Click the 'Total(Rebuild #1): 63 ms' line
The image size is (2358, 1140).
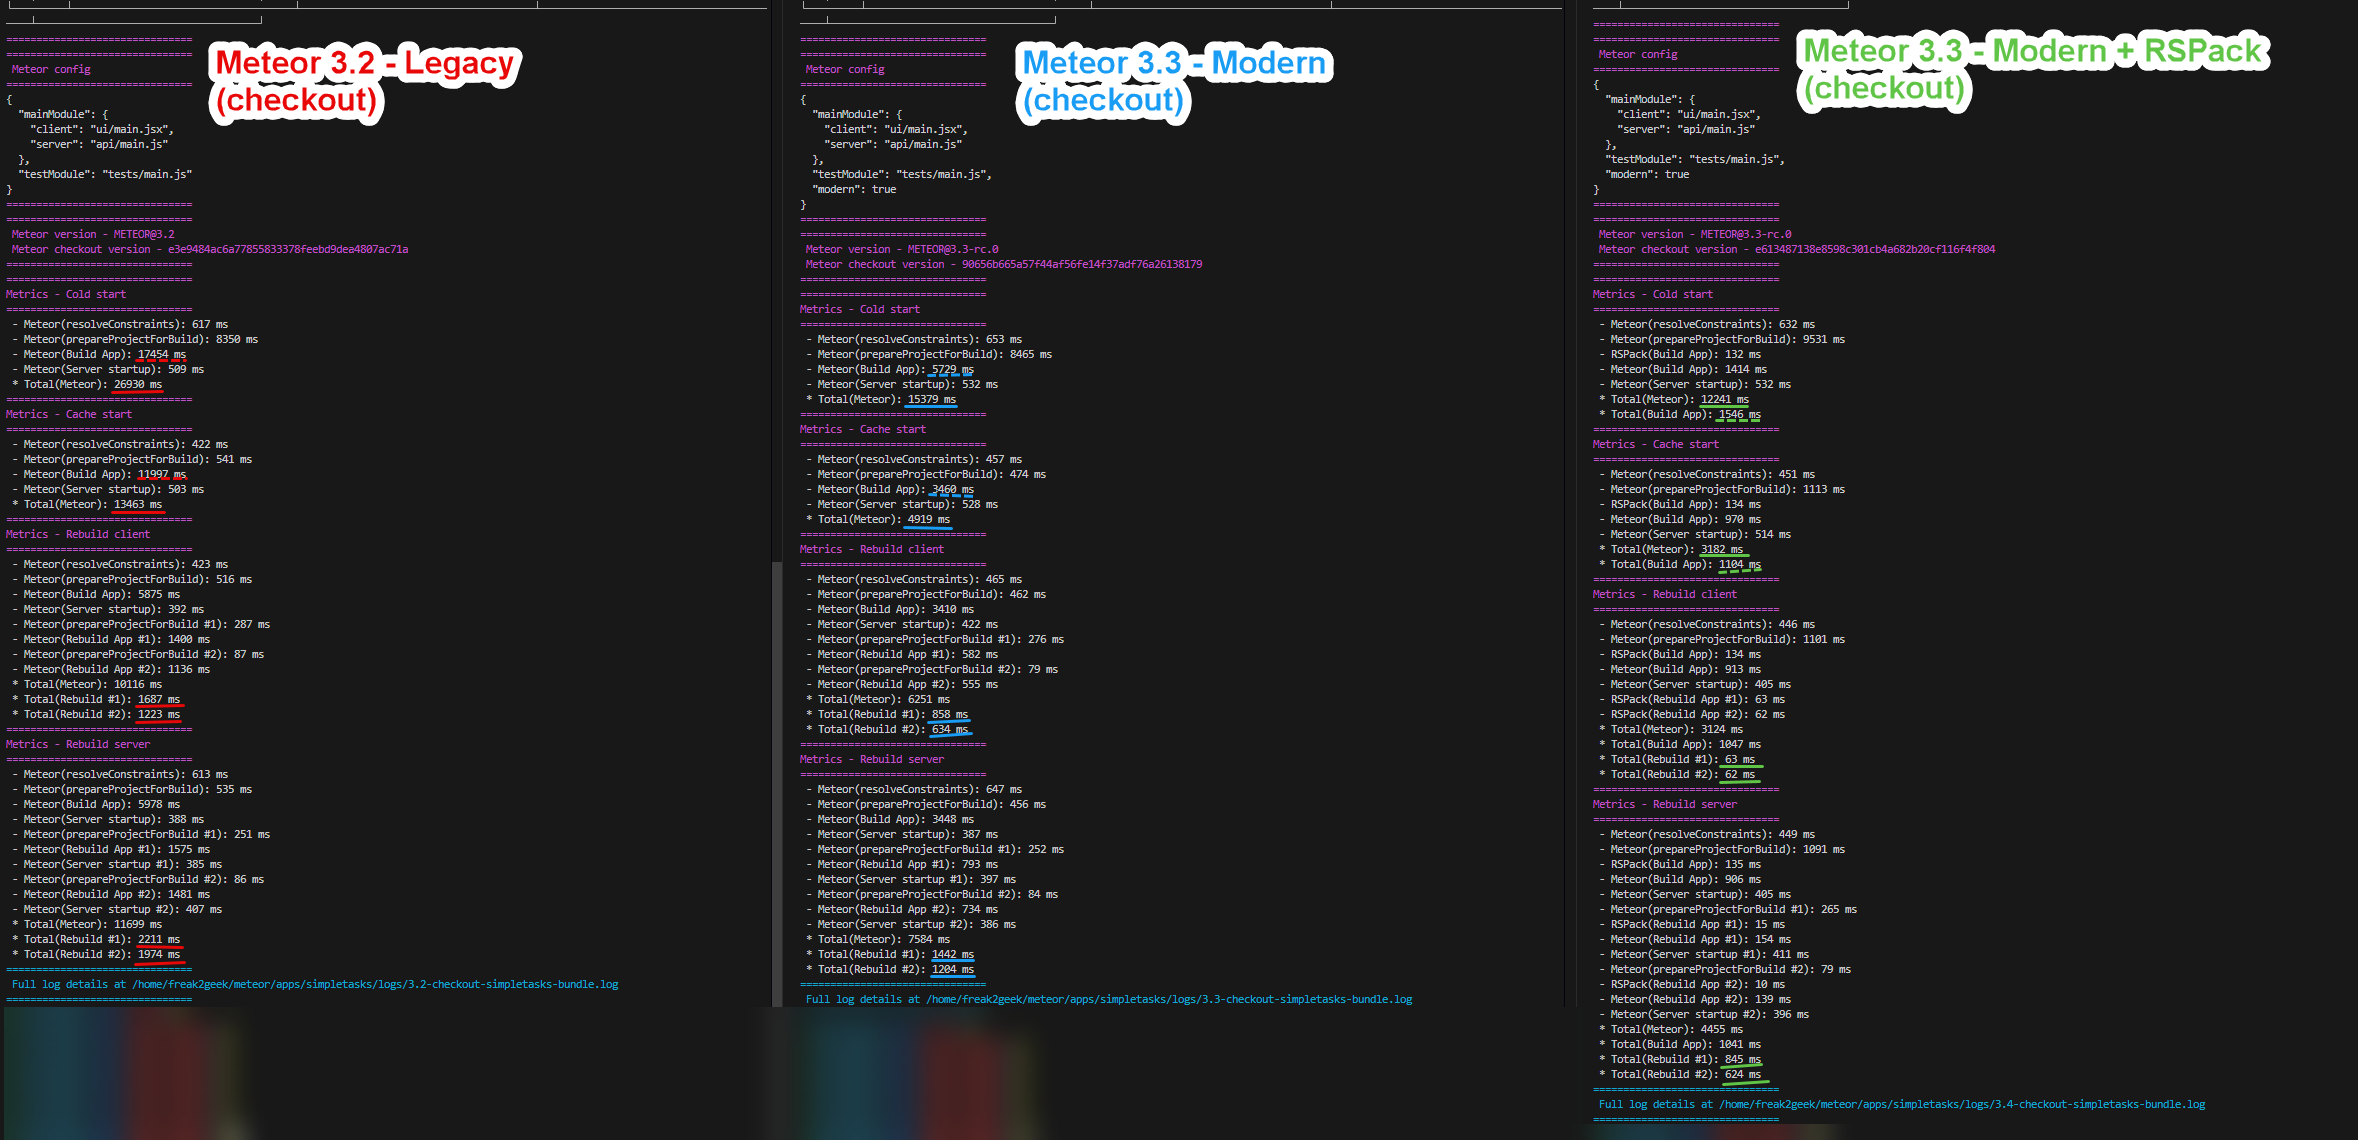(1677, 759)
